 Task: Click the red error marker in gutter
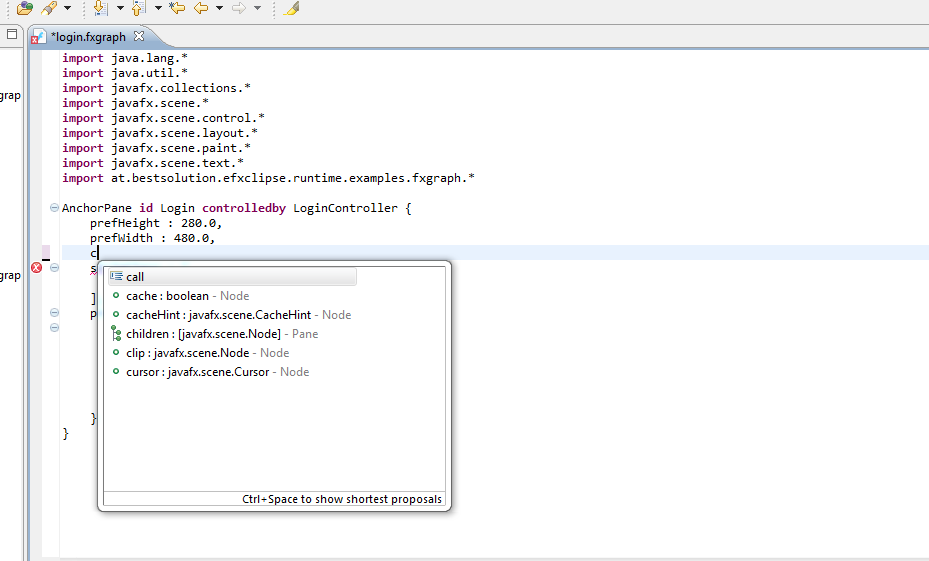click(37, 268)
